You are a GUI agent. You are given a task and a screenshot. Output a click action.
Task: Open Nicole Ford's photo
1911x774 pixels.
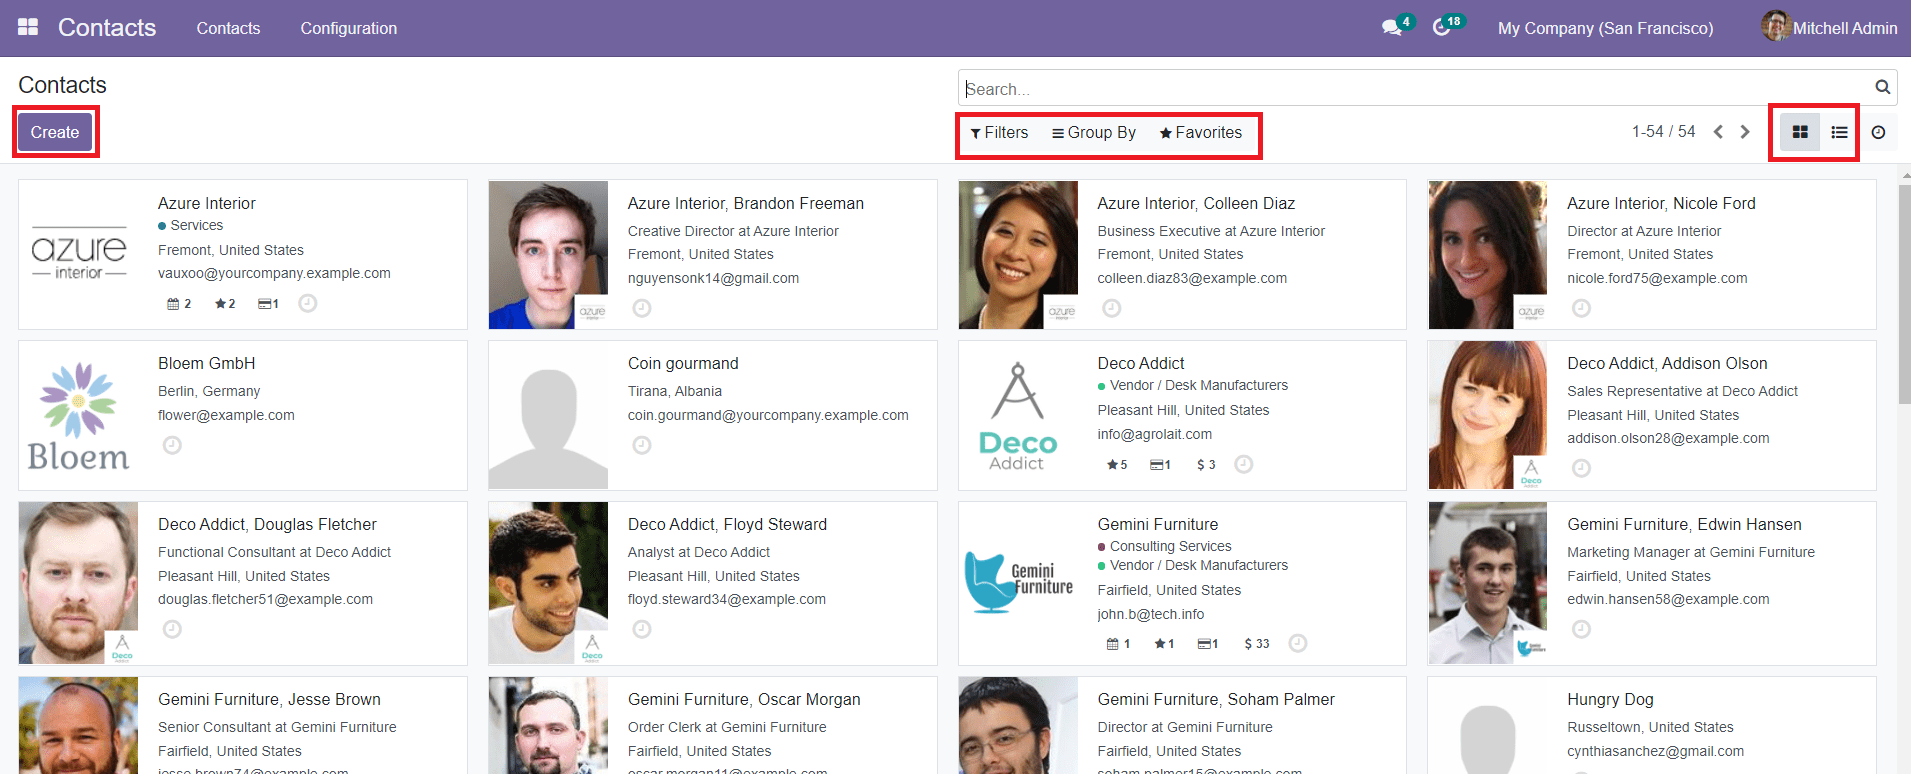[1488, 255]
